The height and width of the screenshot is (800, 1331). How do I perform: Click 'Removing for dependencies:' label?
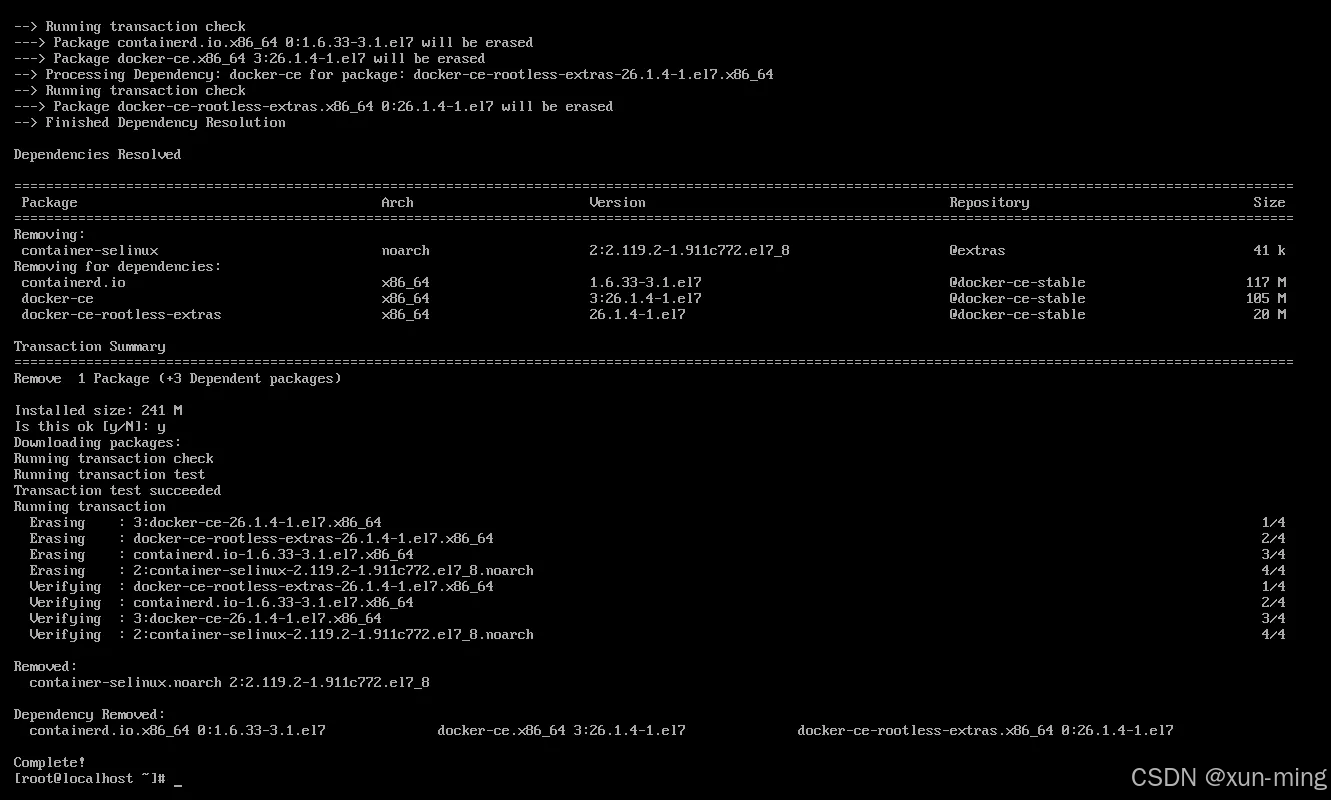point(117,266)
